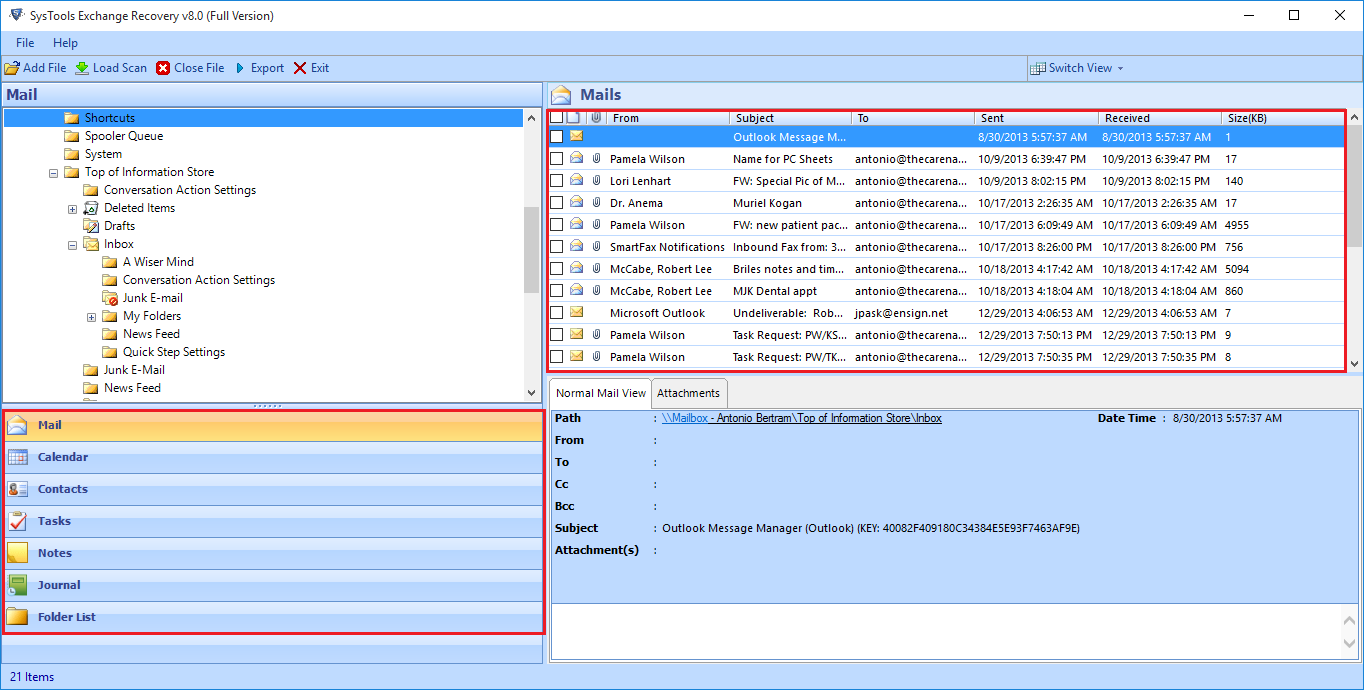This screenshot has height=690, width=1364.
Task: Open the Help menu
Action: pyautogui.click(x=65, y=43)
